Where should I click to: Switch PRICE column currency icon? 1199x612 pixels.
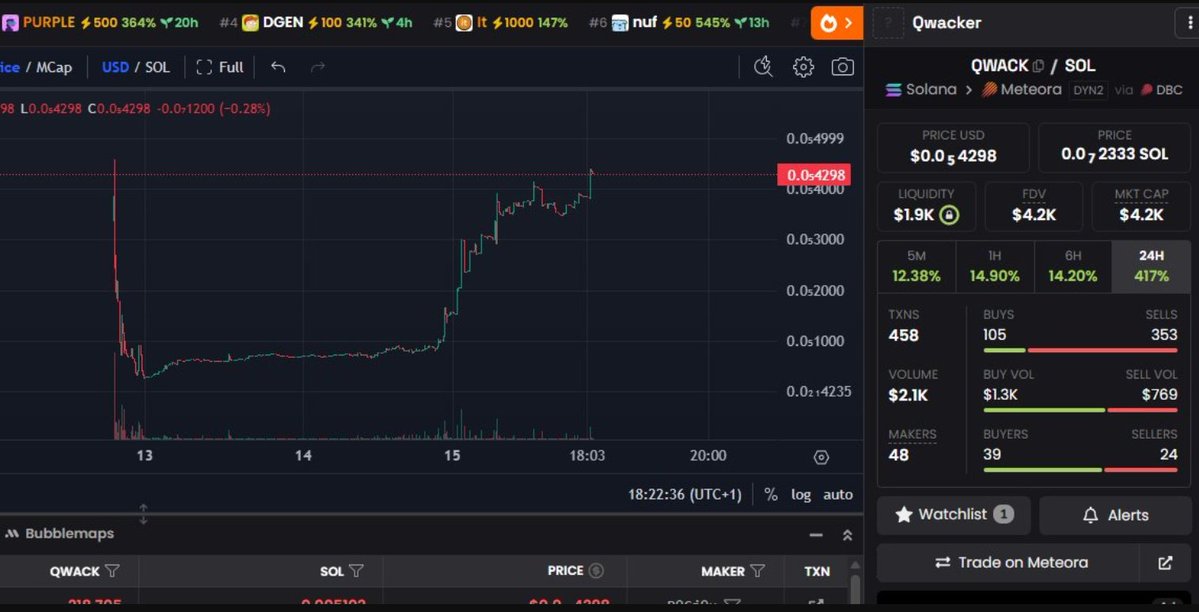click(x=596, y=571)
